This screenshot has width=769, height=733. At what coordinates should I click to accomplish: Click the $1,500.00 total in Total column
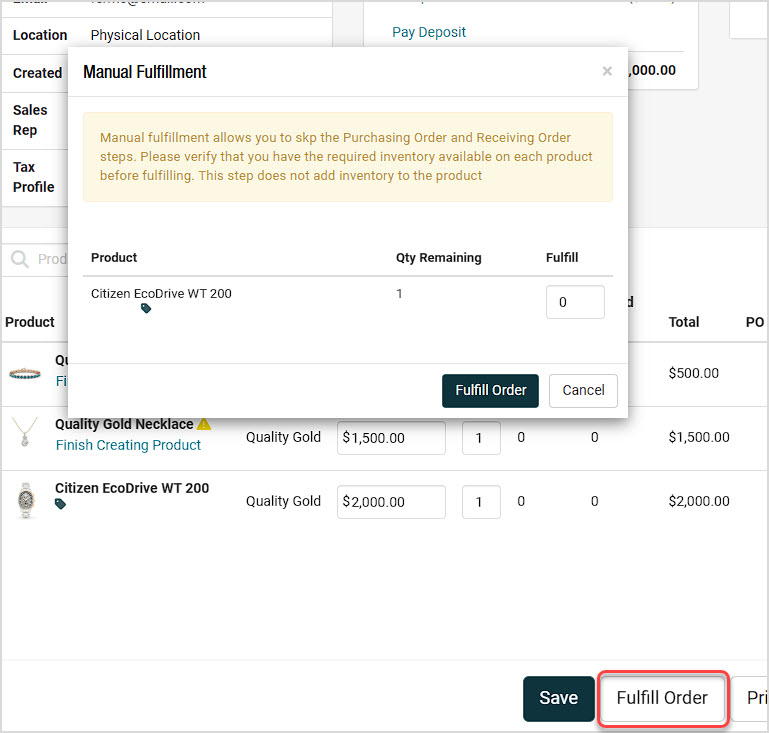pos(699,437)
